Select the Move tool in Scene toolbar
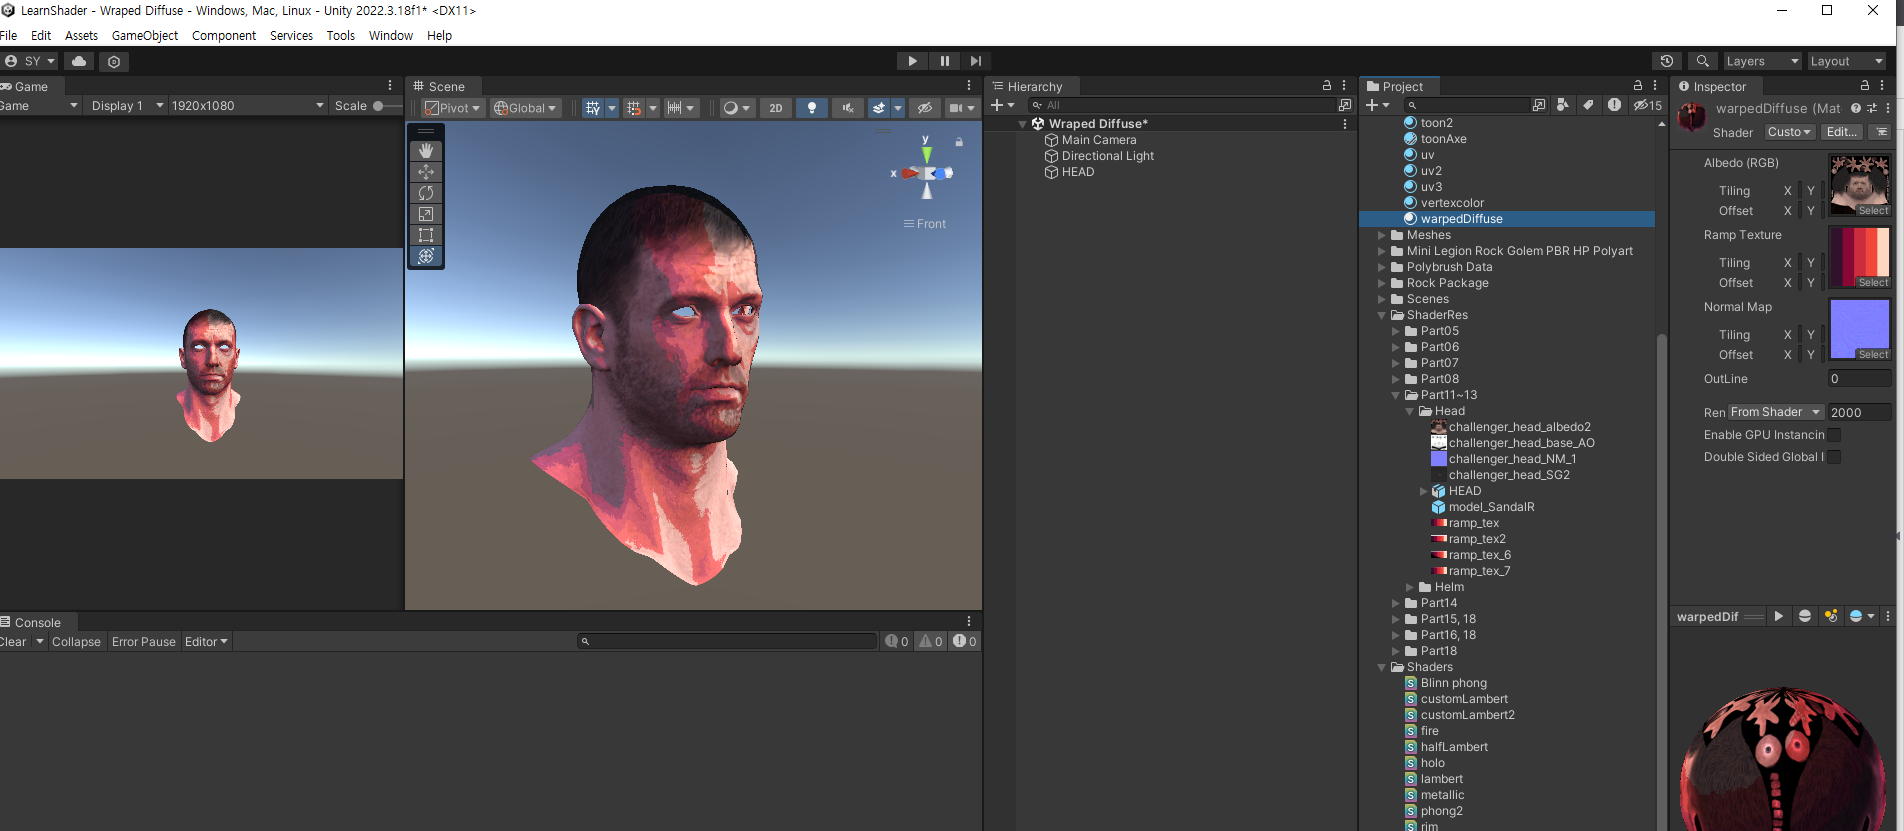The width and height of the screenshot is (1904, 831). [426, 172]
